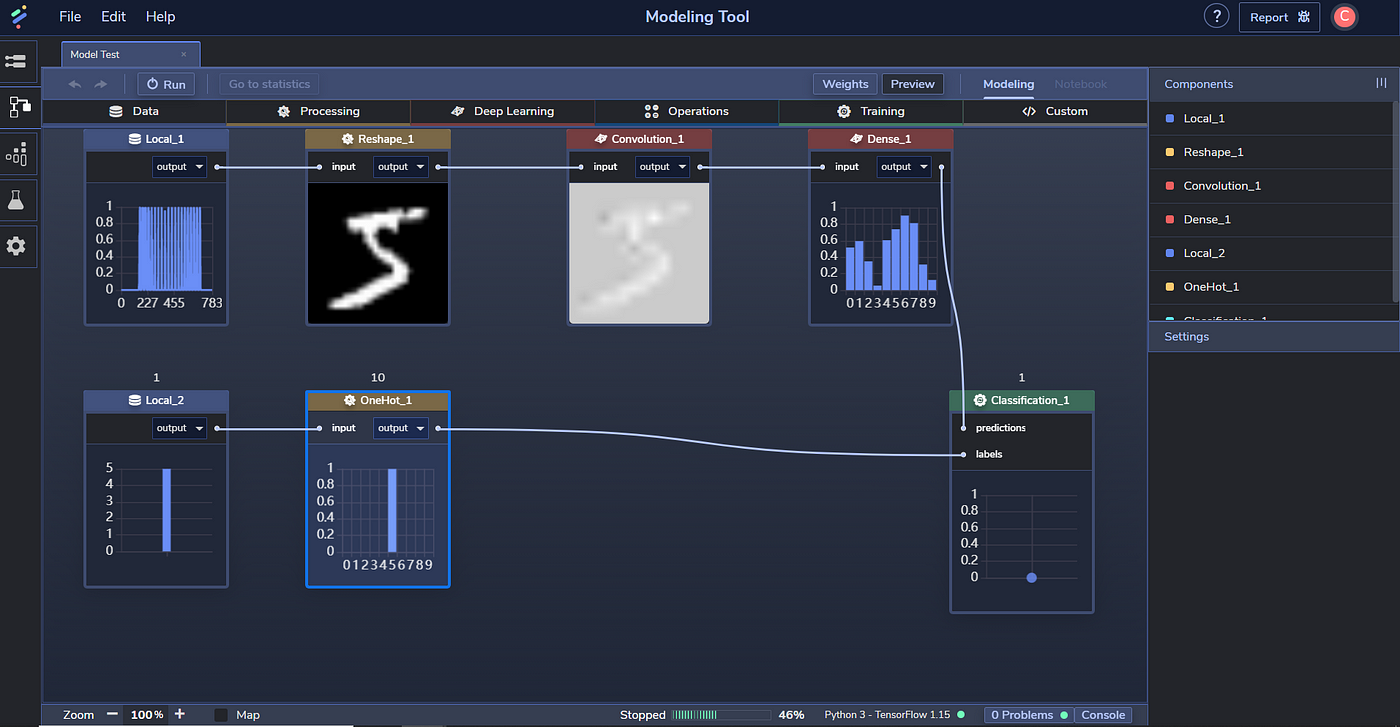
Task: Open the help question mark icon
Action: (1216, 16)
